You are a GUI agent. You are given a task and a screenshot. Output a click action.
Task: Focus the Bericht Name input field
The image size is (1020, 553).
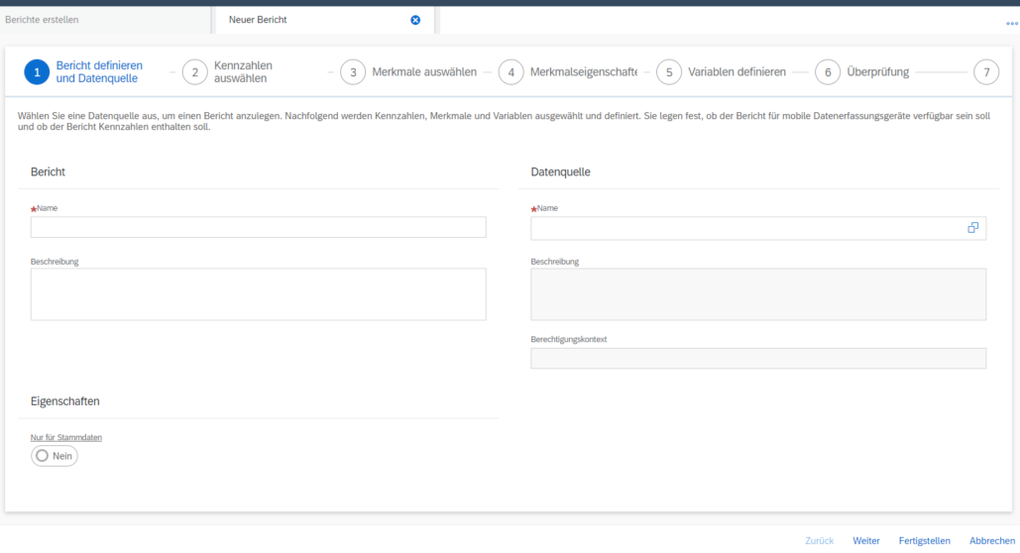coord(258,227)
